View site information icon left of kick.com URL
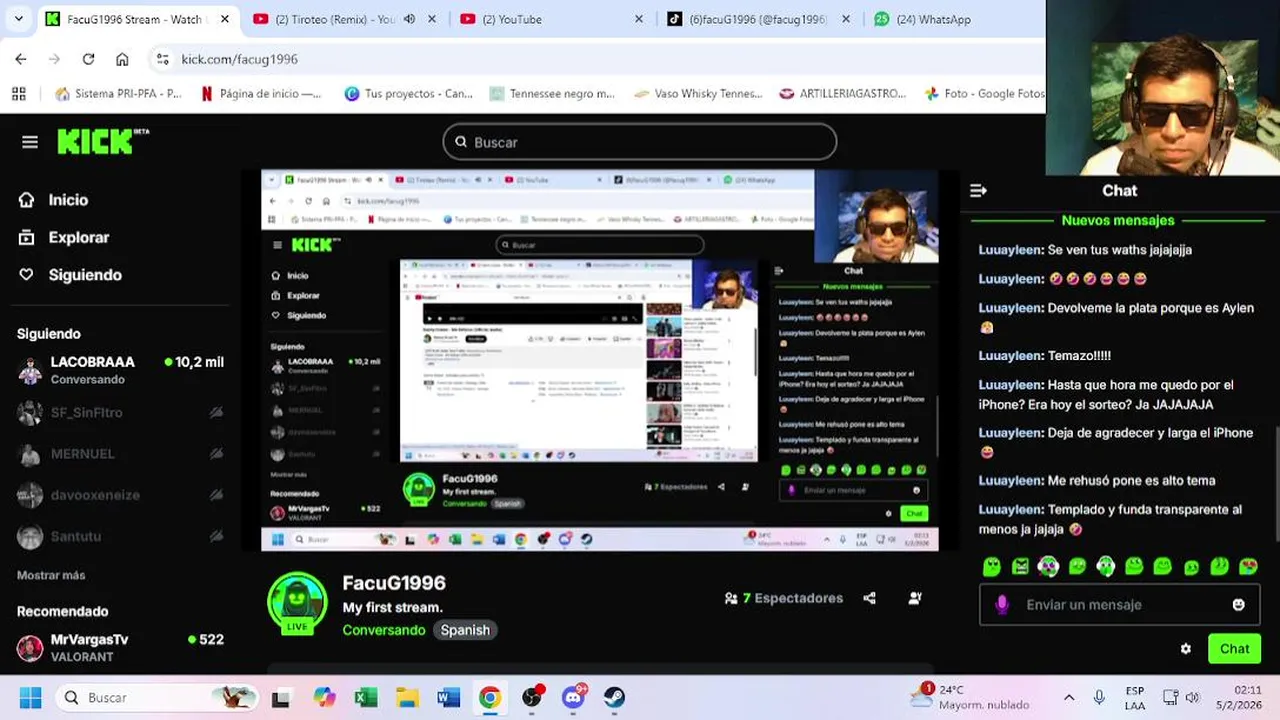 click(163, 59)
